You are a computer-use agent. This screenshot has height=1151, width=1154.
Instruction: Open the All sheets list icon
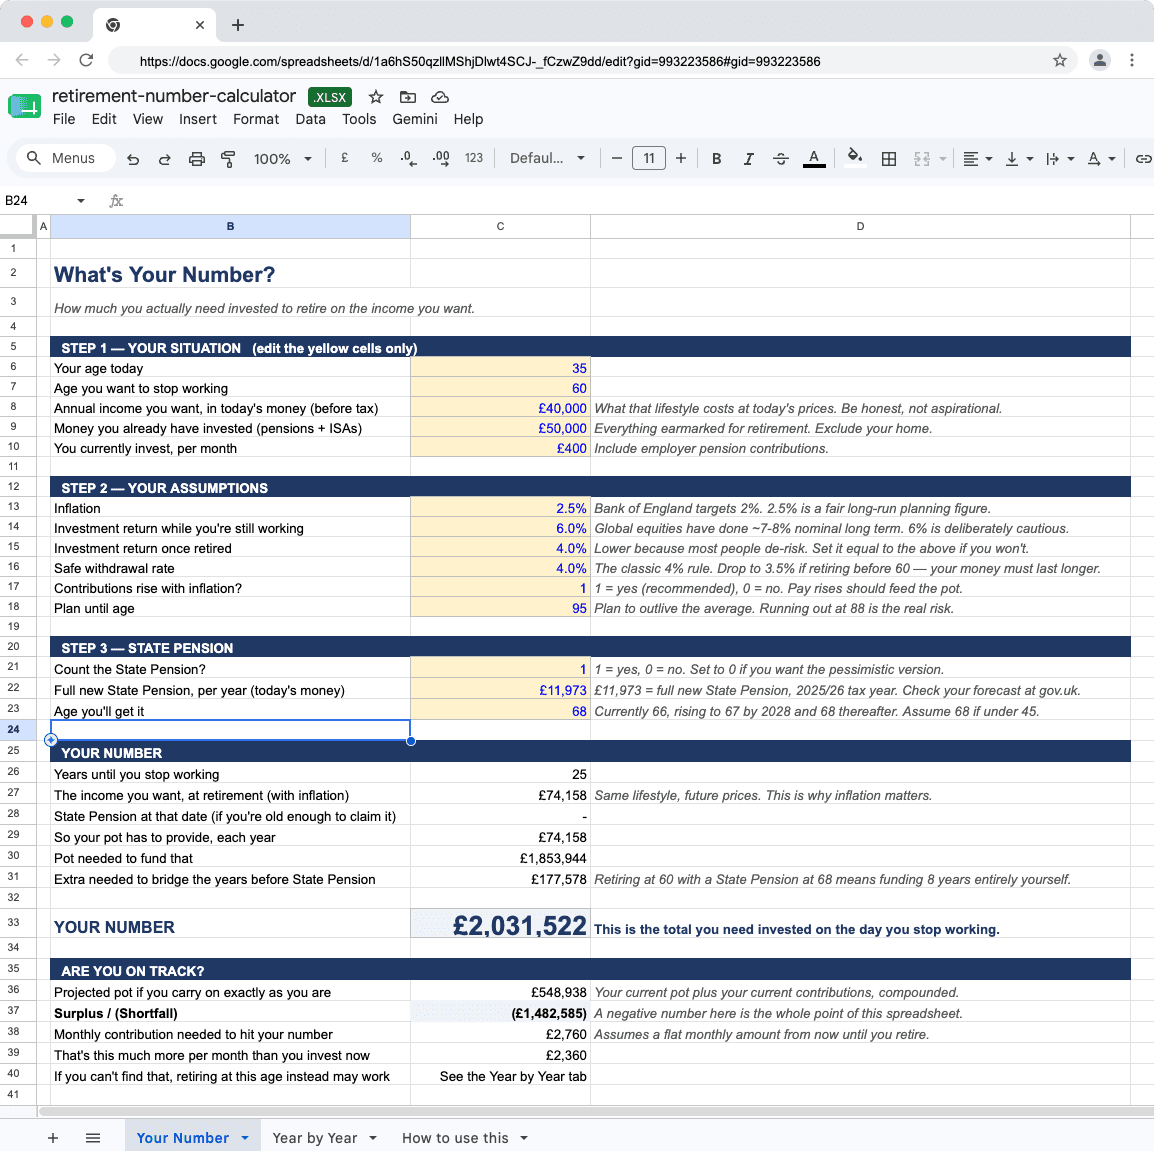(93, 1138)
